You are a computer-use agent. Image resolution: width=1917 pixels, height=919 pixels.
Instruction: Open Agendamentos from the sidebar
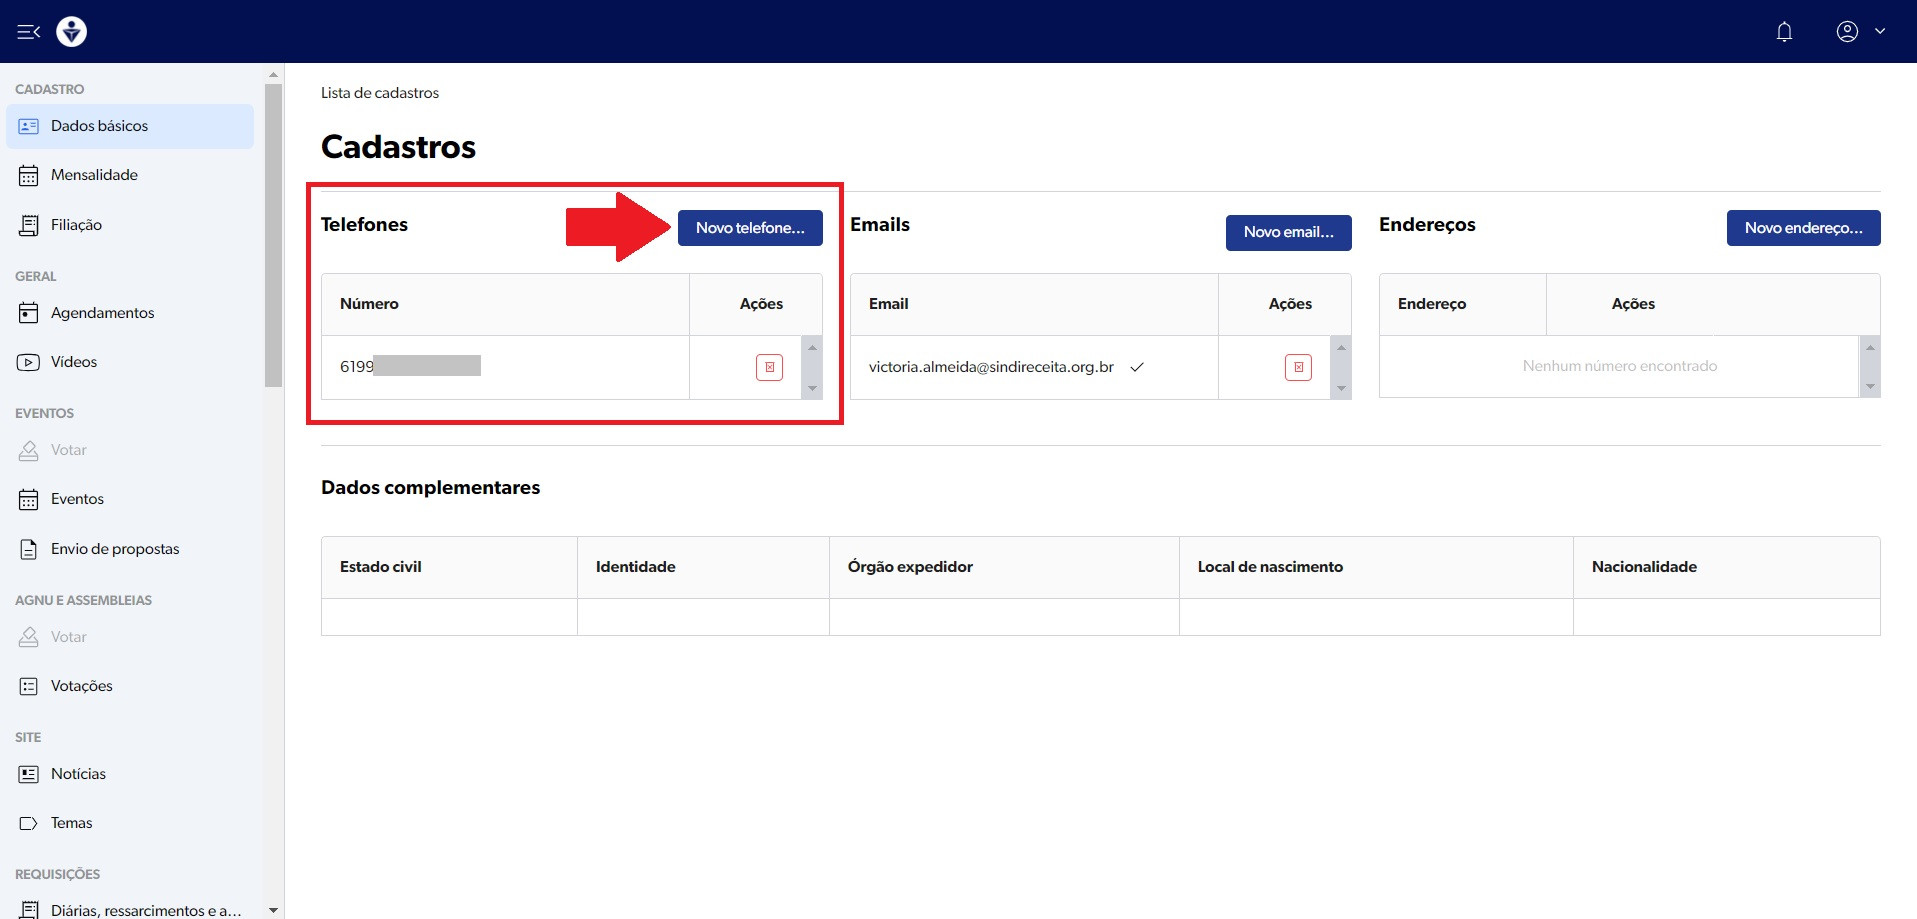[x=102, y=313]
